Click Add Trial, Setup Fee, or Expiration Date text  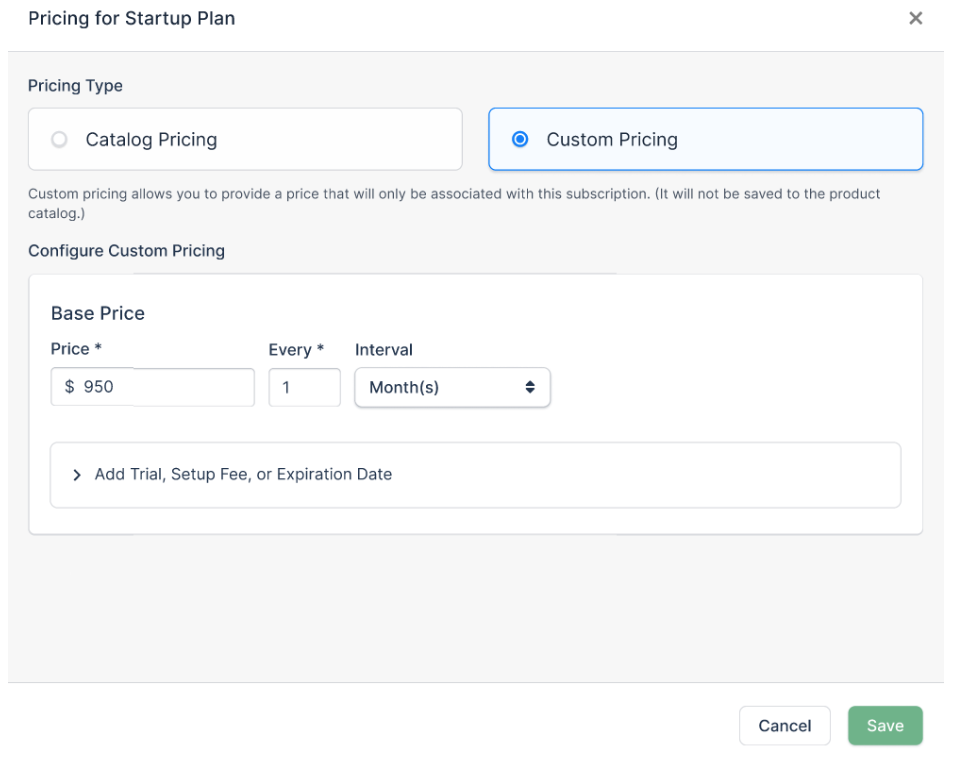click(243, 474)
